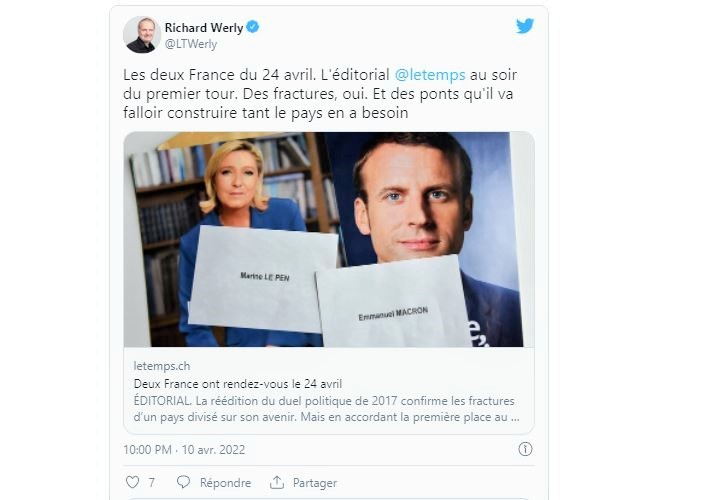Open Richard Werly's profile avatar
Viewport: 701px width, 500px height.
pyautogui.click(x=142, y=35)
